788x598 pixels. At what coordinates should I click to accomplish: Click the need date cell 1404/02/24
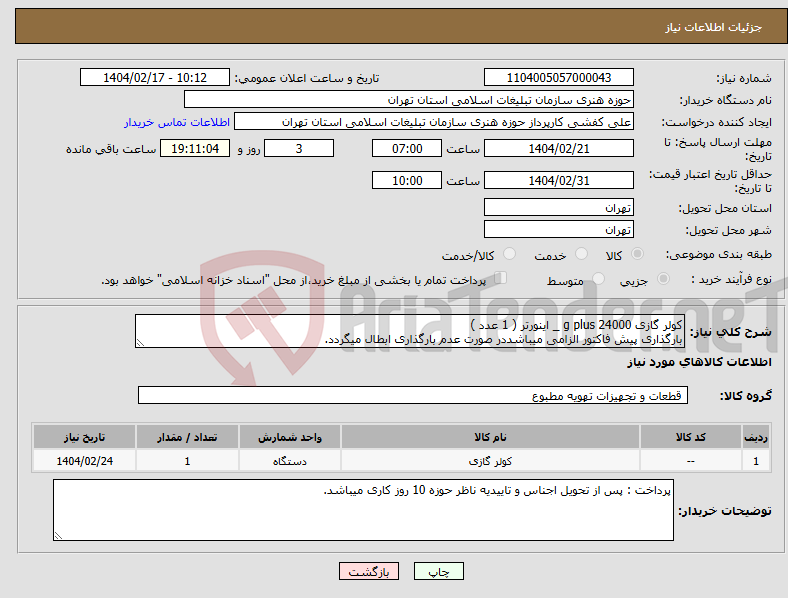pos(84,461)
